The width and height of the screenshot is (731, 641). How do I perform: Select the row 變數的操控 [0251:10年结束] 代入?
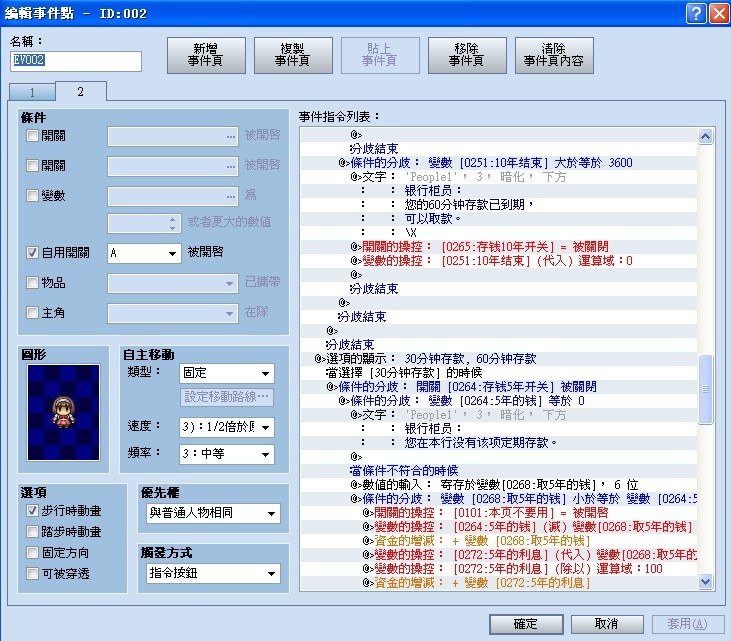click(499, 261)
